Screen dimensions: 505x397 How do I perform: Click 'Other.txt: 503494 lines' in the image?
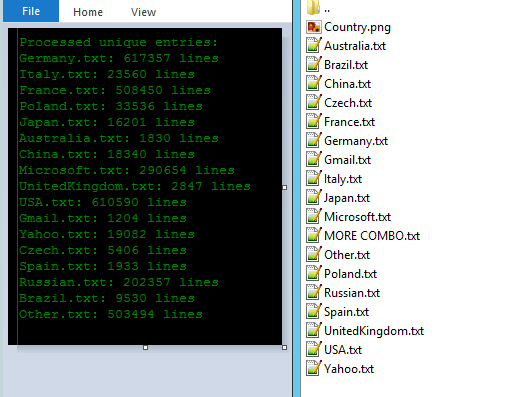point(111,314)
